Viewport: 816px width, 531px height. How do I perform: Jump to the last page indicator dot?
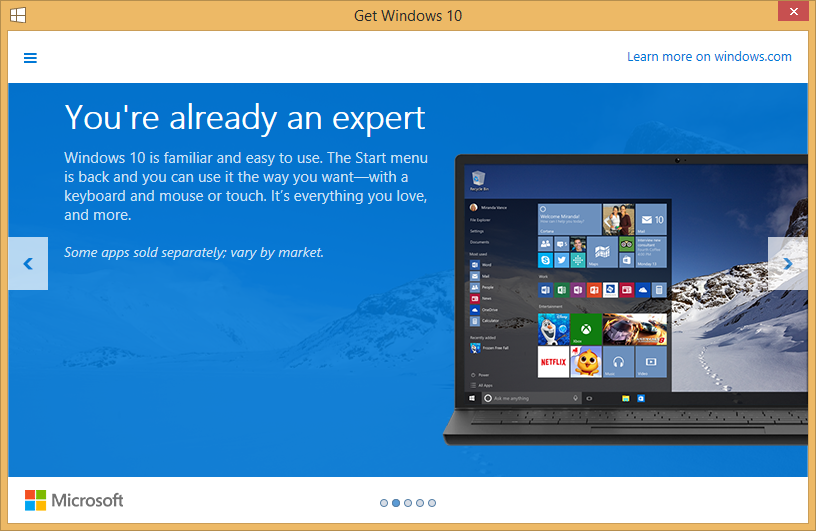[x=432, y=503]
